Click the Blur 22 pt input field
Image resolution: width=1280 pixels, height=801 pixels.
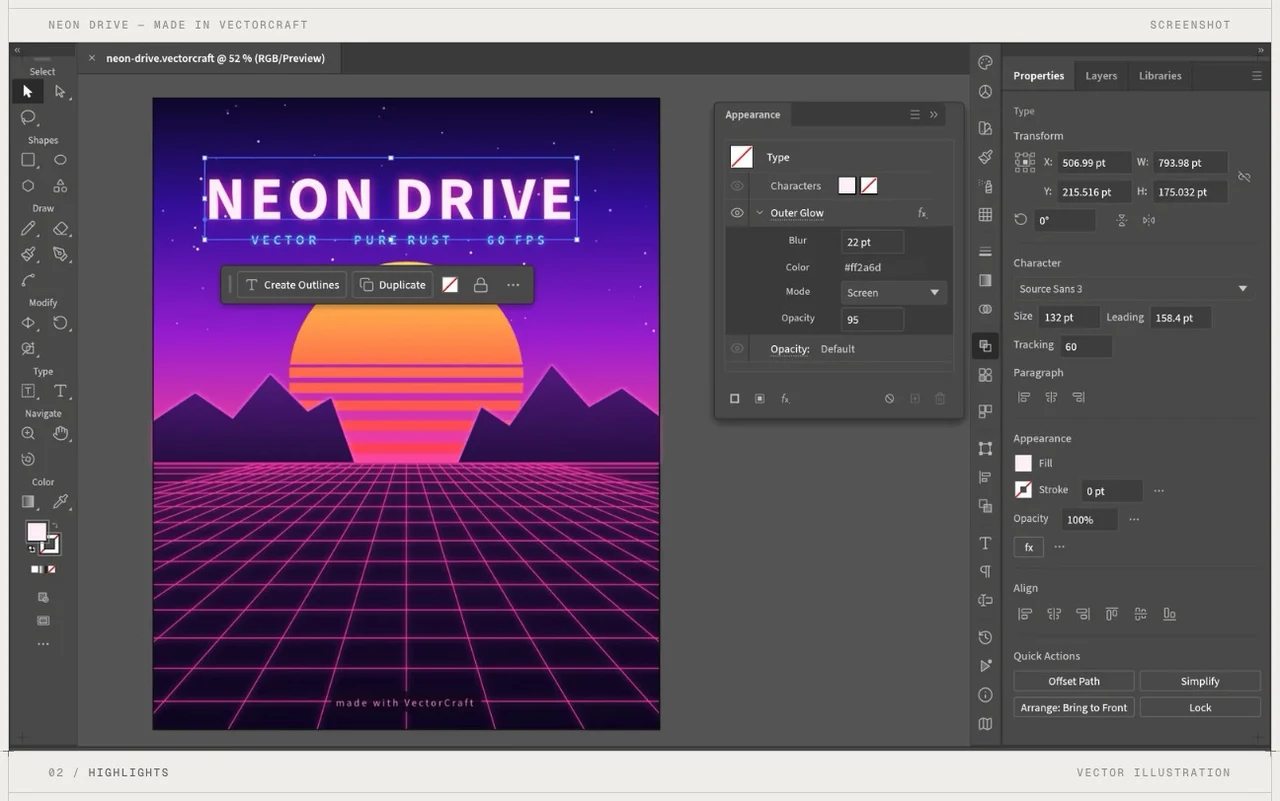coord(872,242)
